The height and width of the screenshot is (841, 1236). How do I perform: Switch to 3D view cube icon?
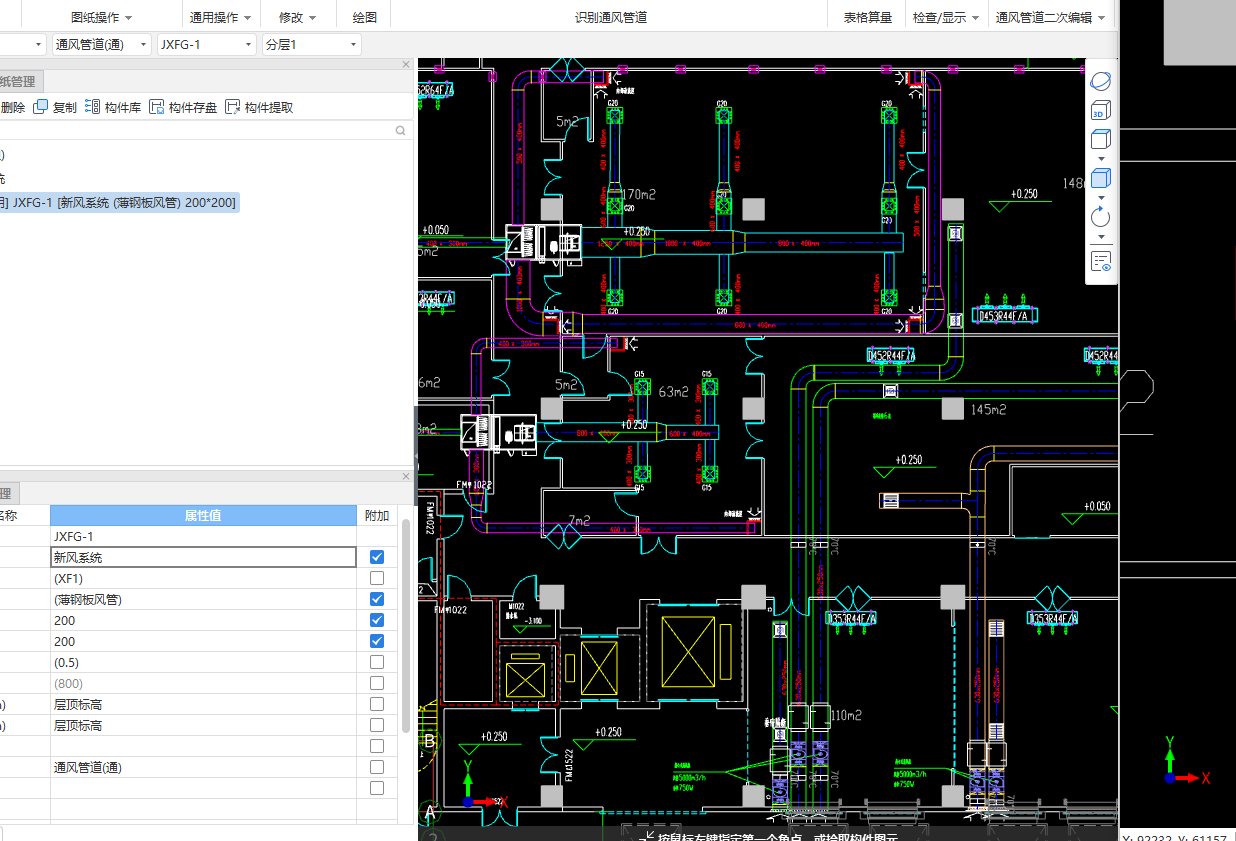tap(1100, 110)
